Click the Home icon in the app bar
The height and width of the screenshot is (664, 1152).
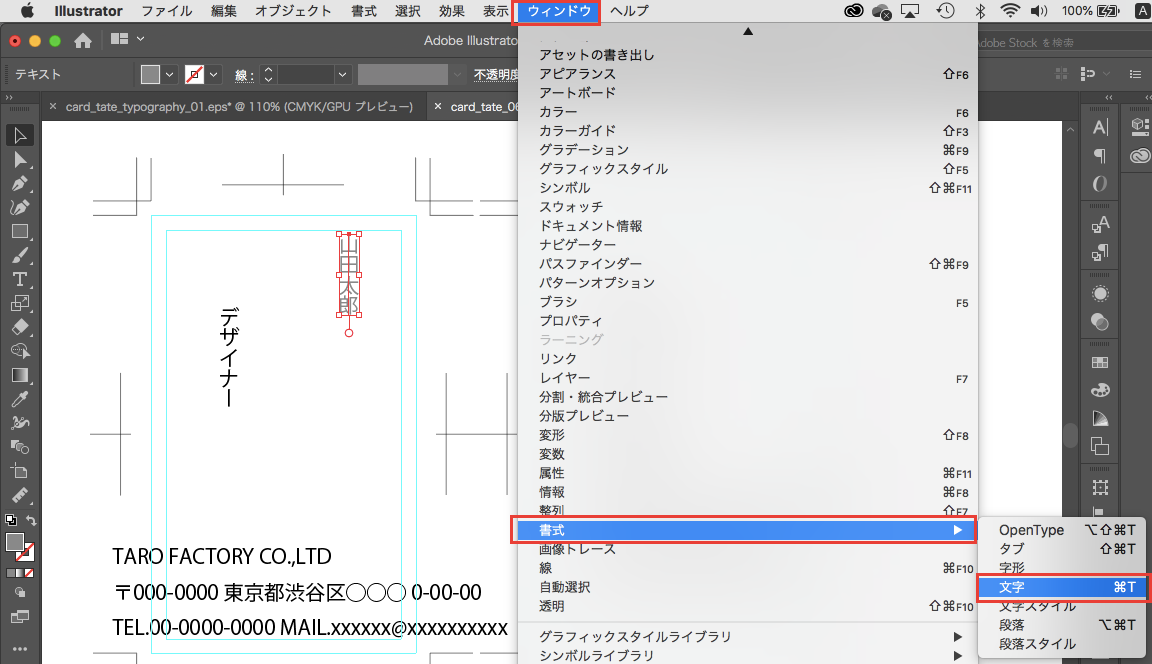pyautogui.click(x=83, y=40)
